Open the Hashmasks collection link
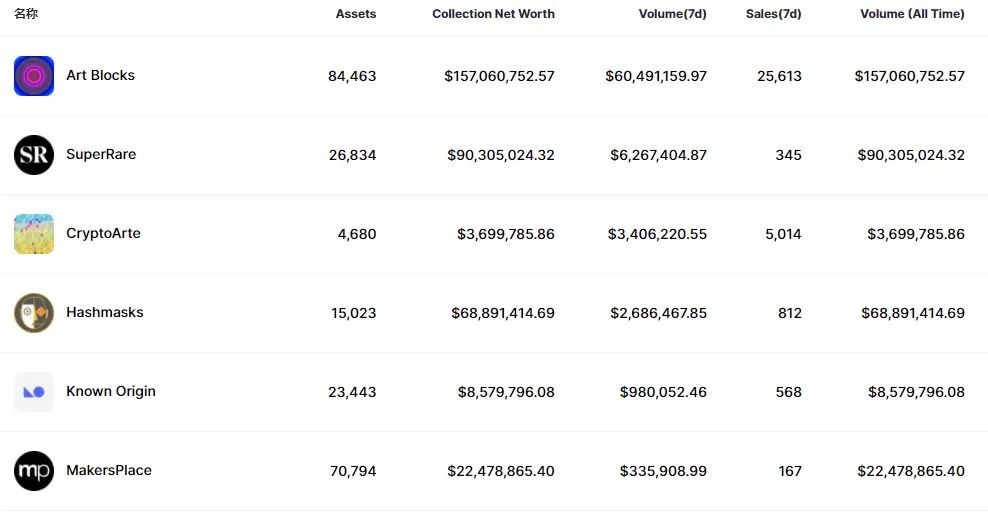Viewport: 988px width, 513px height. pos(105,312)
